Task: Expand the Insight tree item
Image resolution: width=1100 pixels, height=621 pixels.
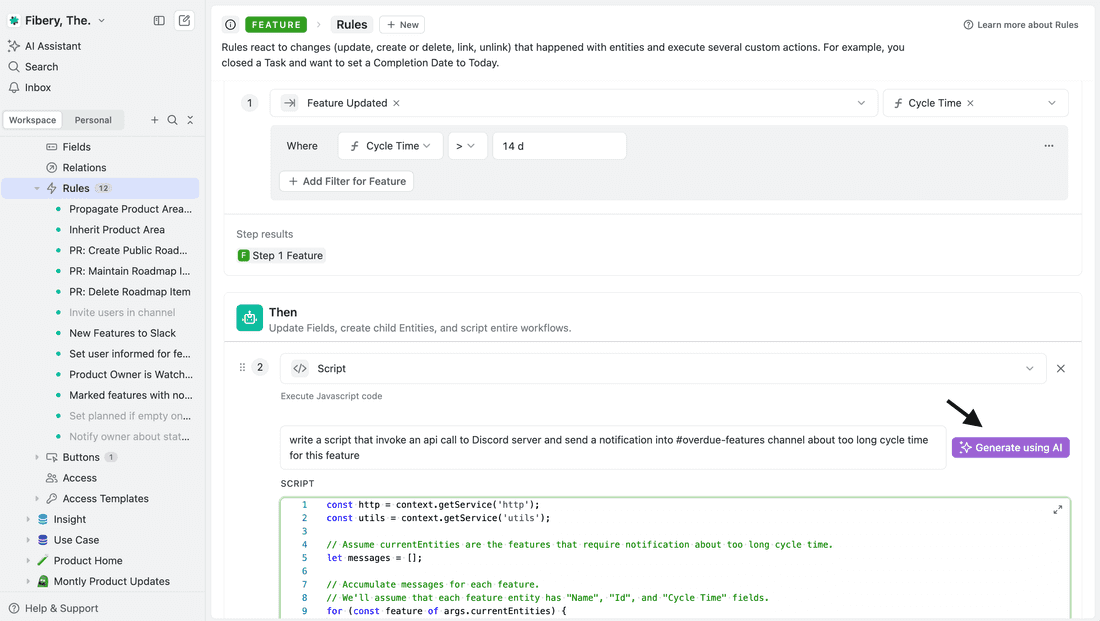Action: [x=28, y=519]
